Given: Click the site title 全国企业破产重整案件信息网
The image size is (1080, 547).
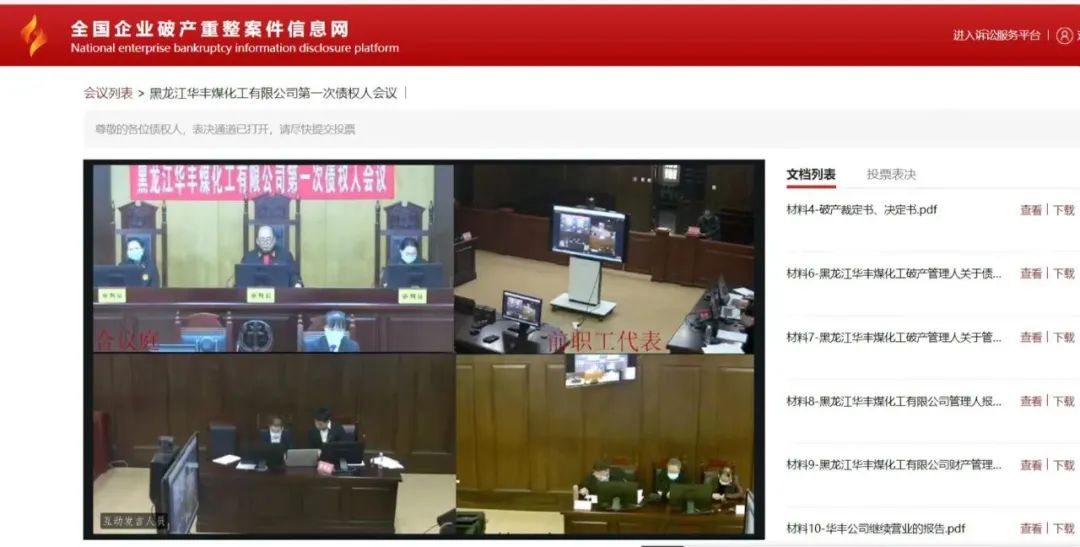Looking at the screenshot, I should [210, 28].
